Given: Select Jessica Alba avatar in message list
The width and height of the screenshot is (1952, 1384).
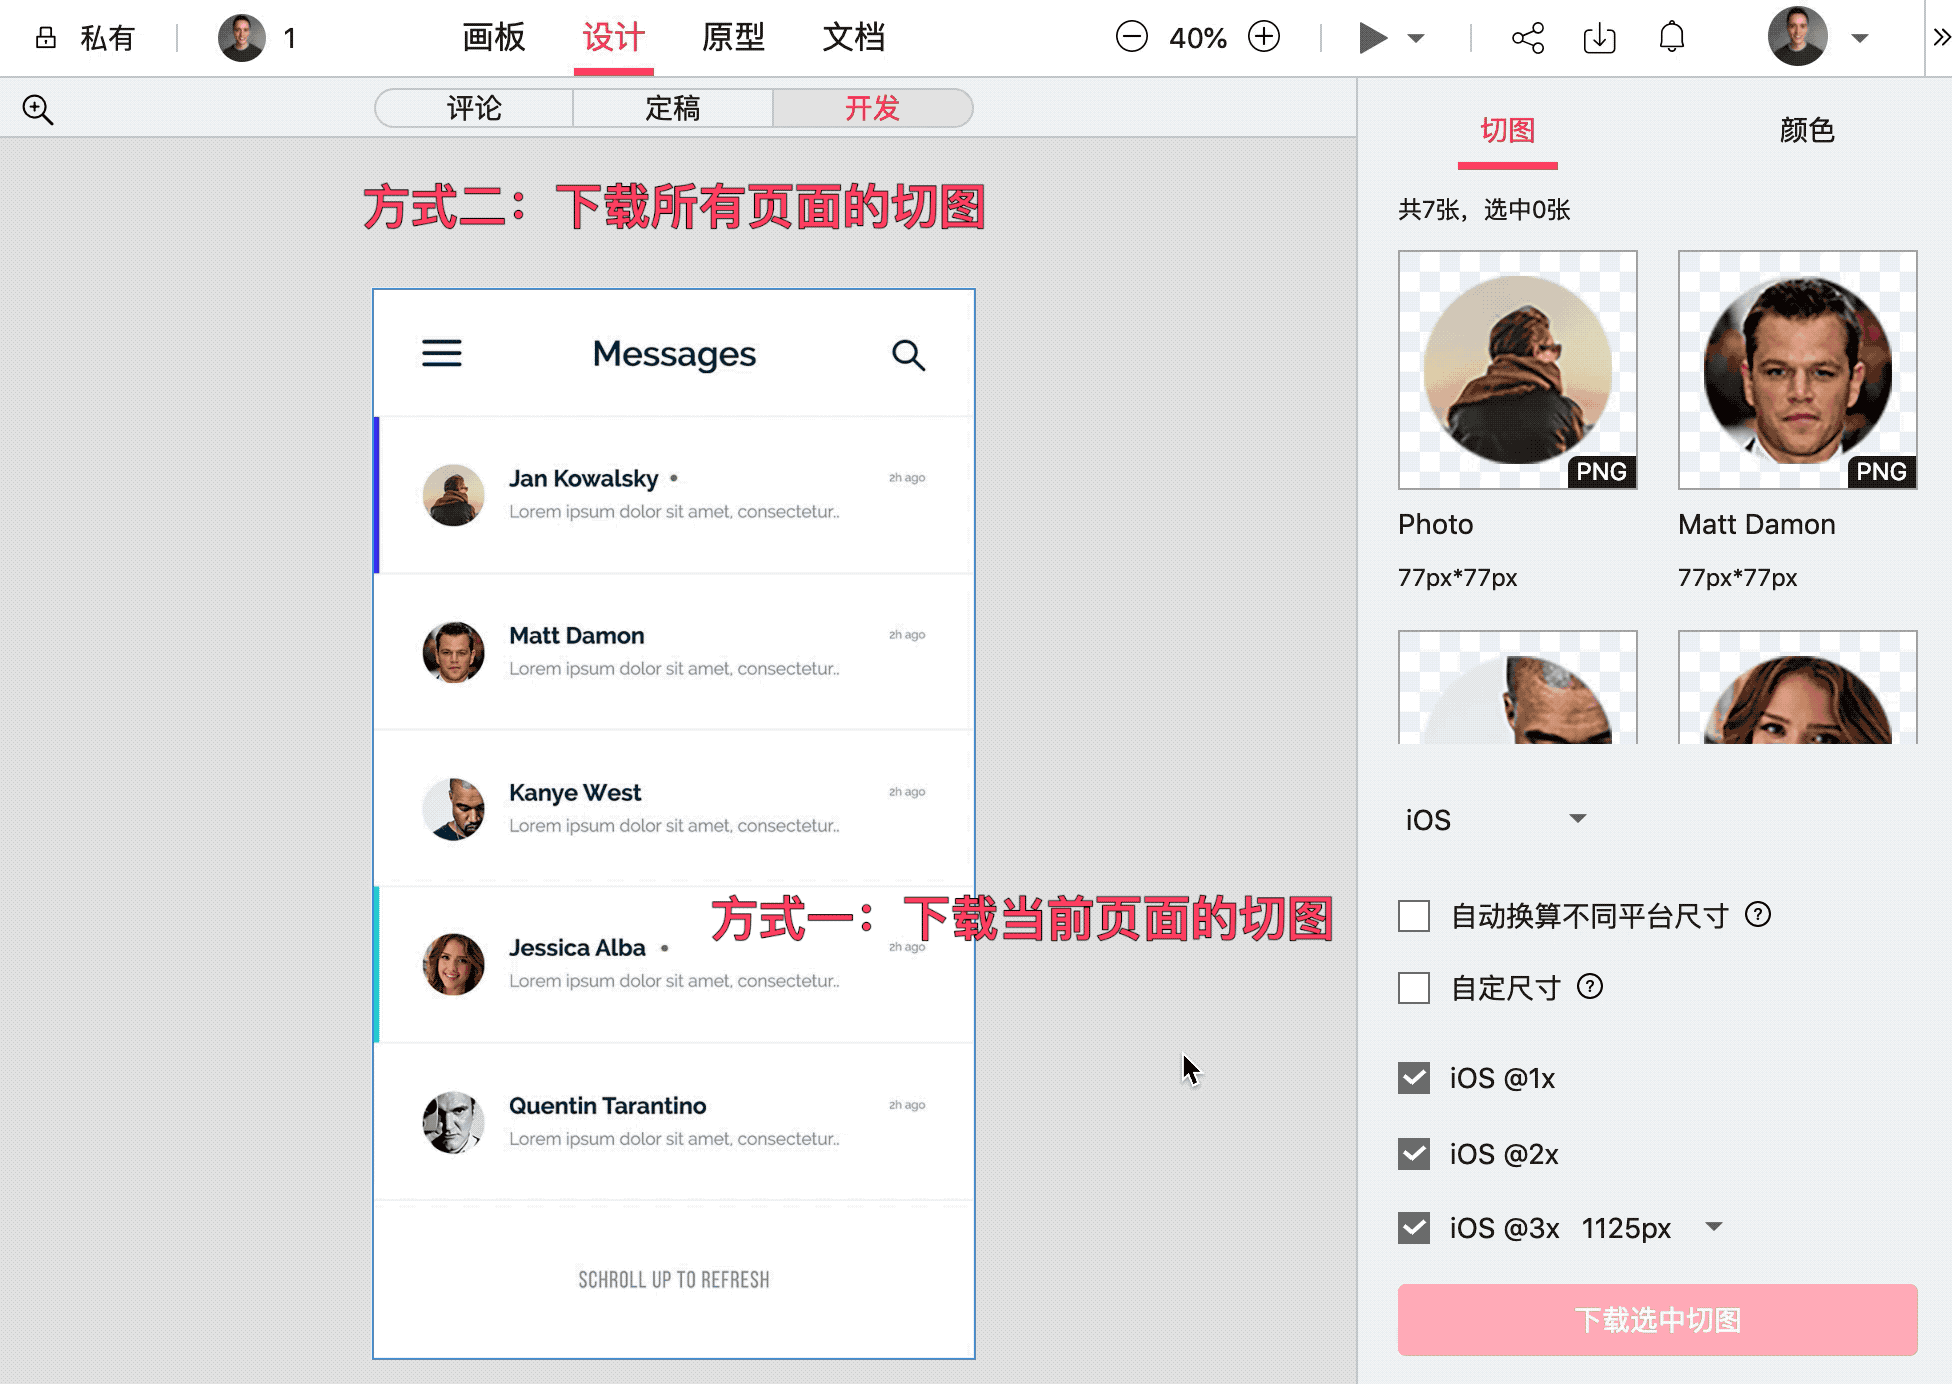Looking at the screenshot, I should pyautogui.click(x=454, y=964).
